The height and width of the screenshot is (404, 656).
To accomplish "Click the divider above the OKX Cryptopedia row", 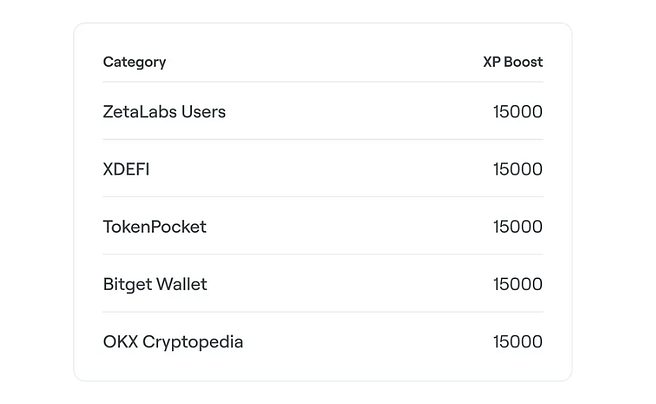I will (322, 312).
